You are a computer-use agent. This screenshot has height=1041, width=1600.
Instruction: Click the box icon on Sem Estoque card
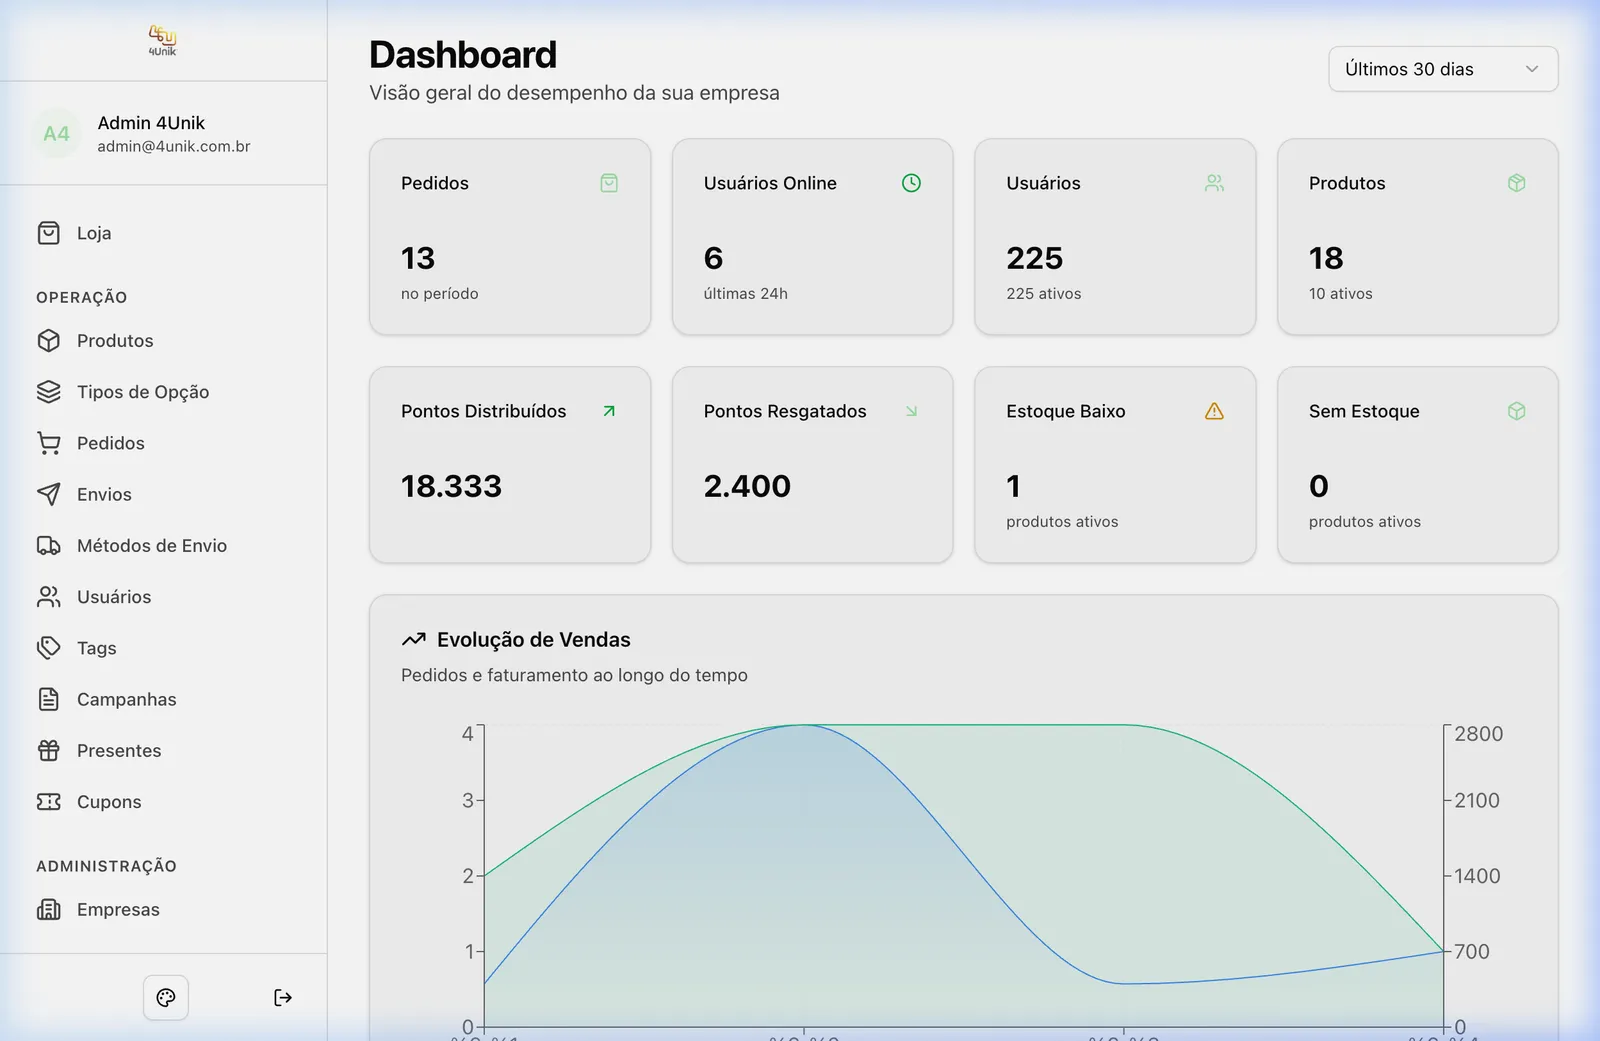click(1517, 411)
